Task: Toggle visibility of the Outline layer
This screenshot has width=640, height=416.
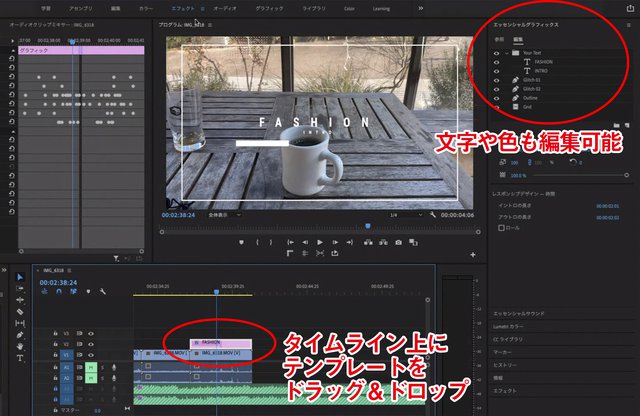Action: tap(497, 96)
